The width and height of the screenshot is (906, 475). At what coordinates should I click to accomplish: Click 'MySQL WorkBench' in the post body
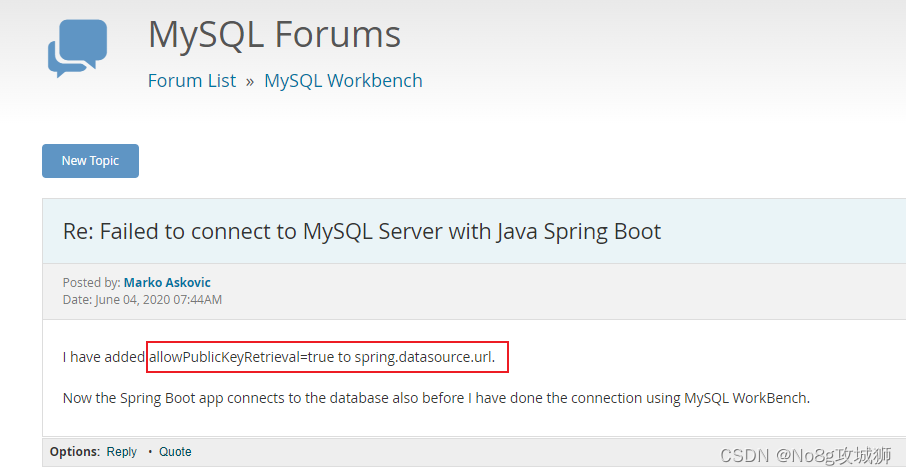(745, 398)
